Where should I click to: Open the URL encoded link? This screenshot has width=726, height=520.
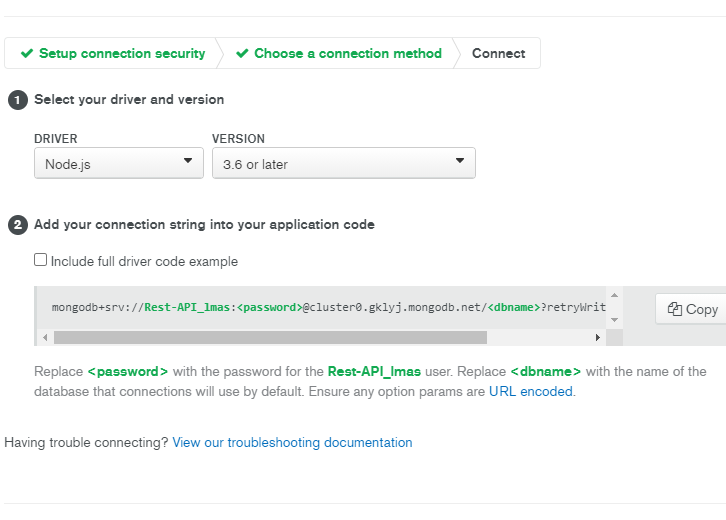tap(531, 392)
